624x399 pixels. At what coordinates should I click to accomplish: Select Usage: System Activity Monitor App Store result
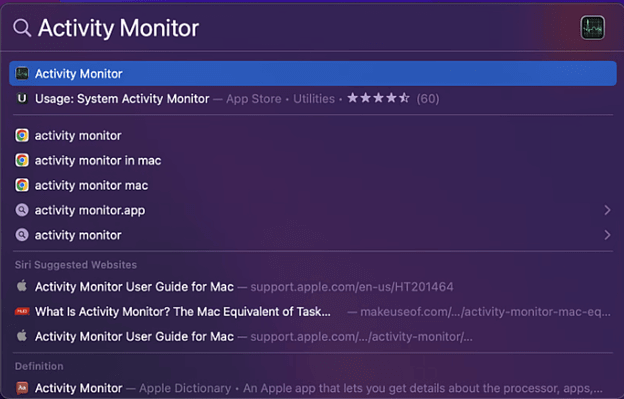[x=313, y=99]
